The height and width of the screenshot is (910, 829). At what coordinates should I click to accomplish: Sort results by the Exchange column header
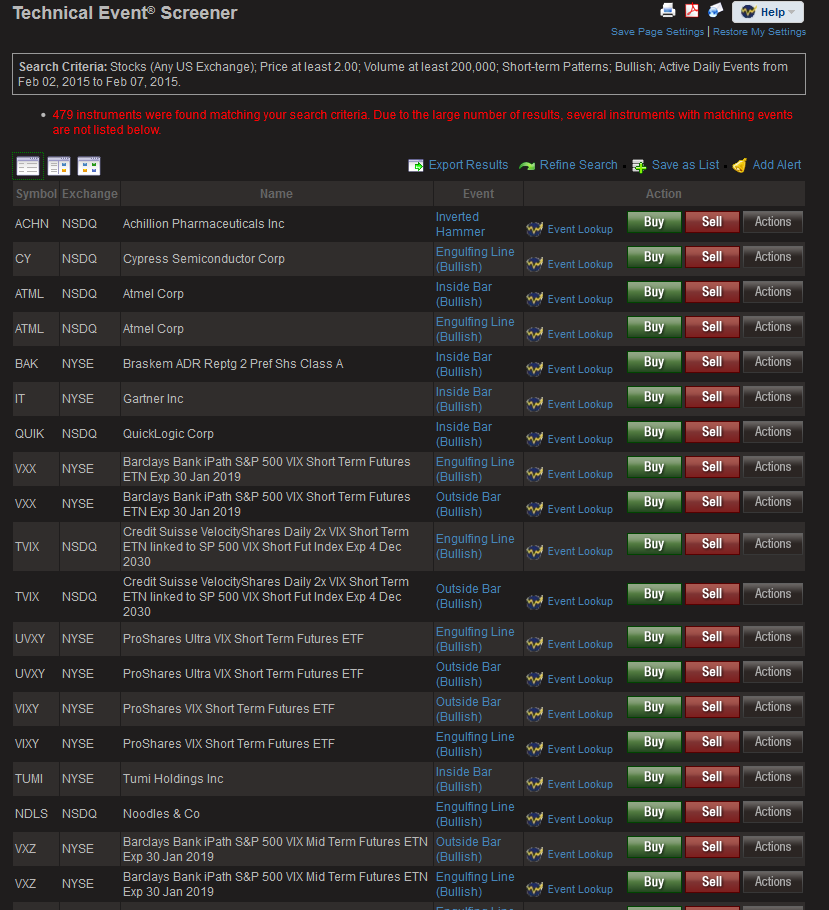point(89,194)
